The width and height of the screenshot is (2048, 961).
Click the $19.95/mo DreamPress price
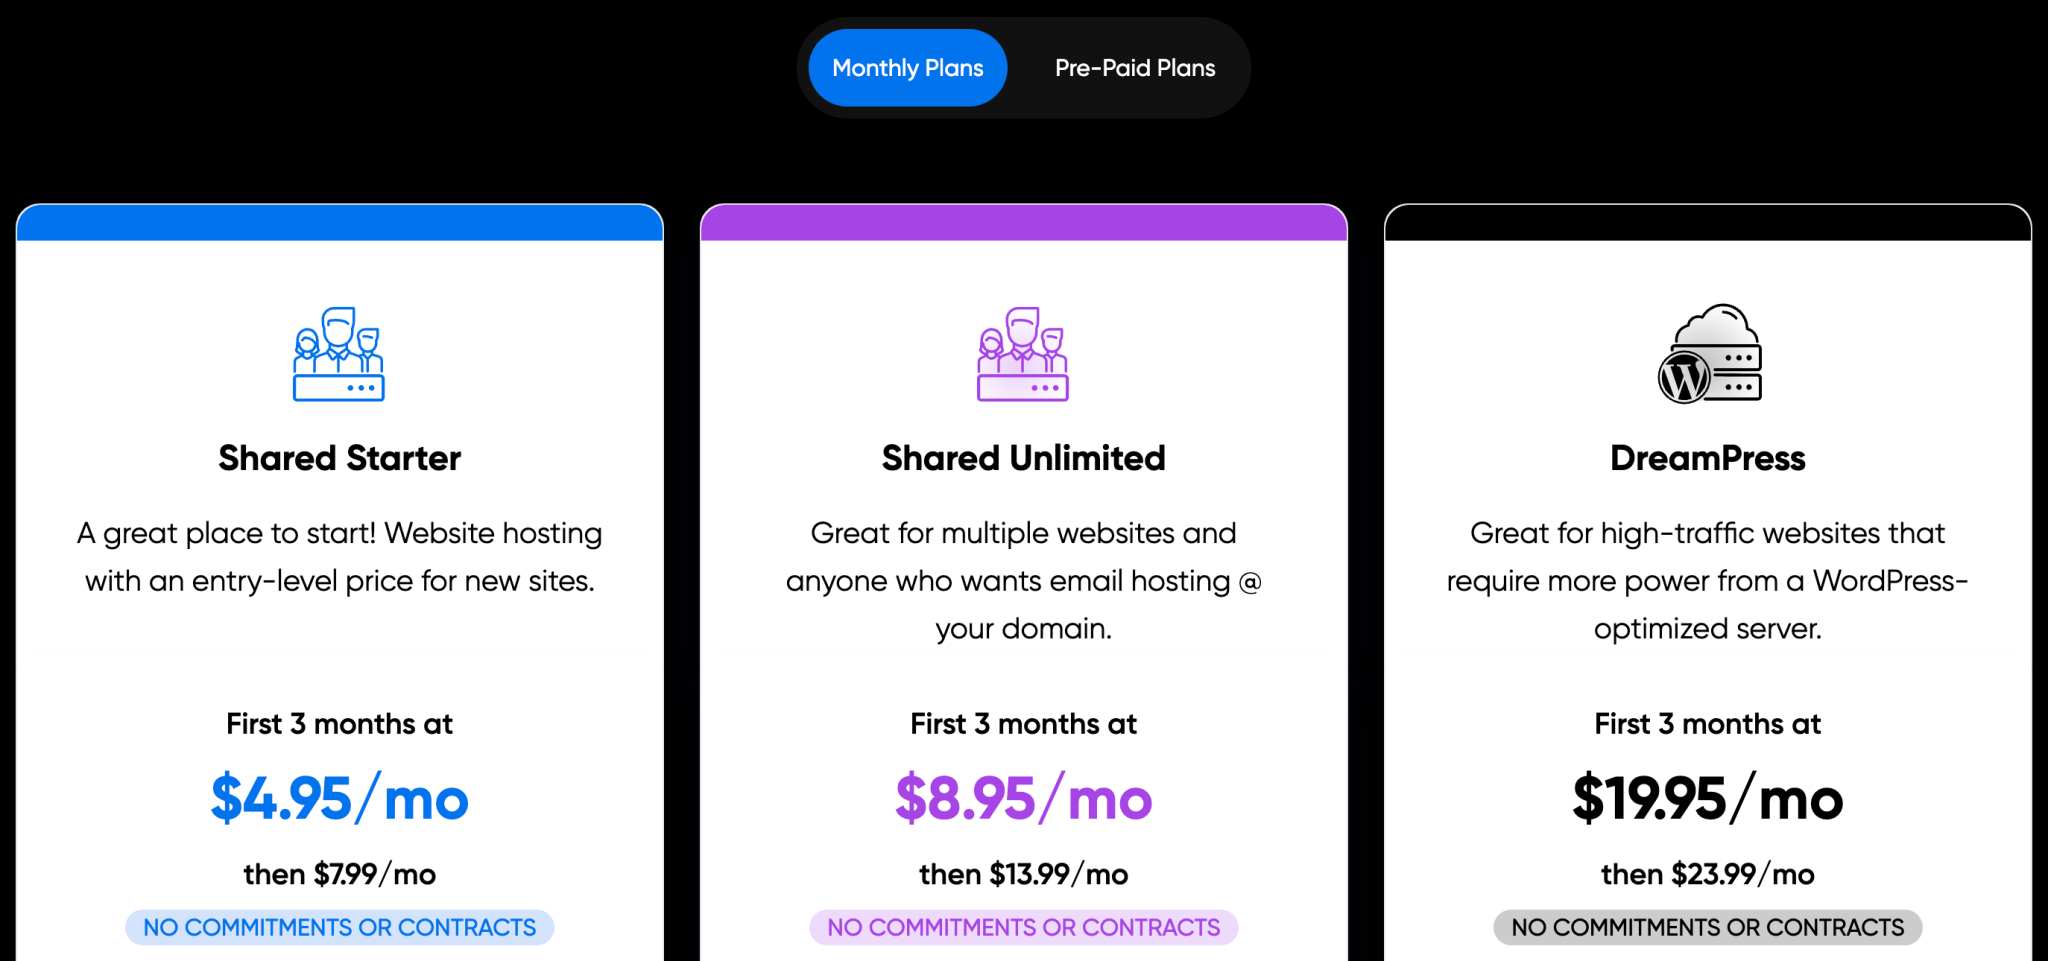pyautogui.click(x=1707, y=798)
